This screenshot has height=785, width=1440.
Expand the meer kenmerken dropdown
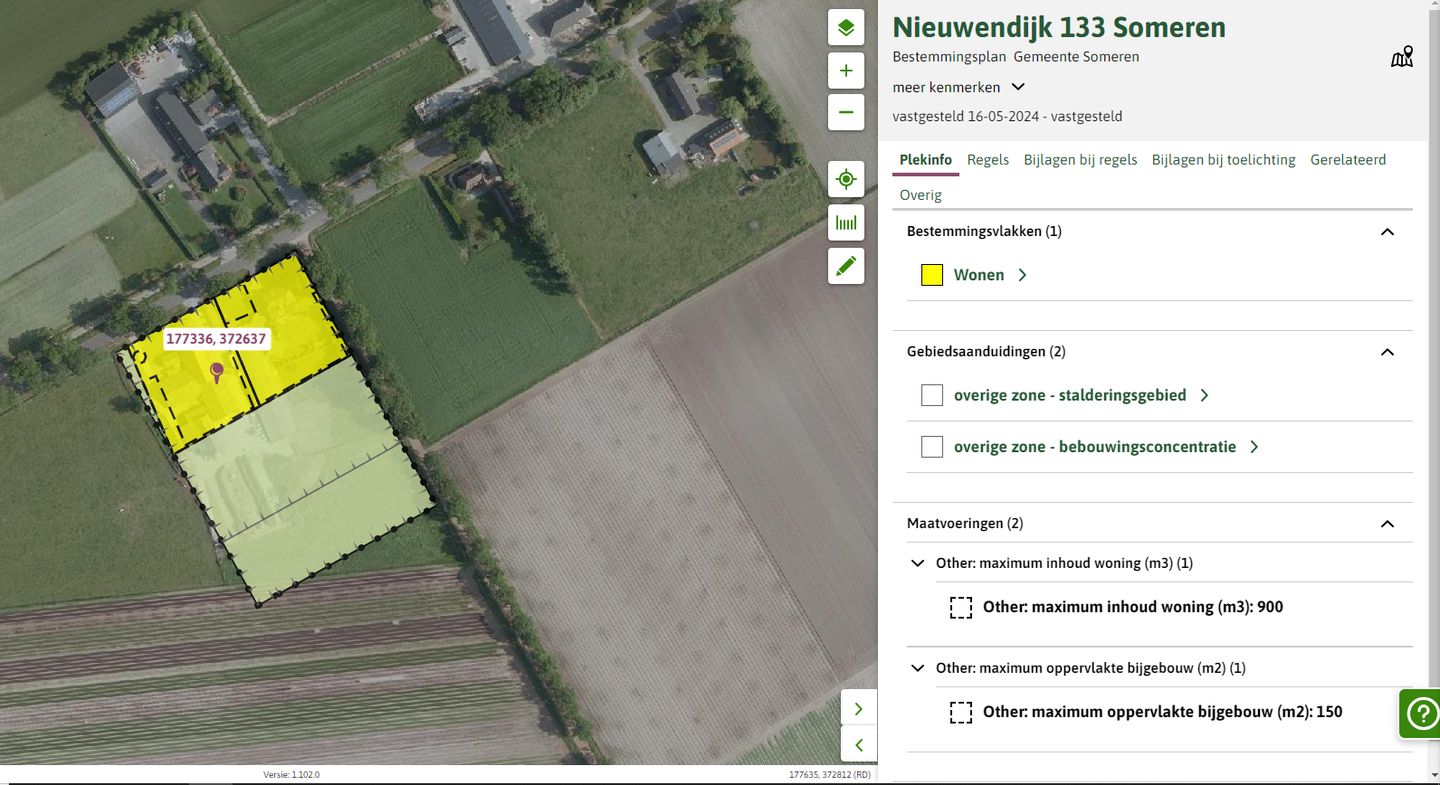1017,87
